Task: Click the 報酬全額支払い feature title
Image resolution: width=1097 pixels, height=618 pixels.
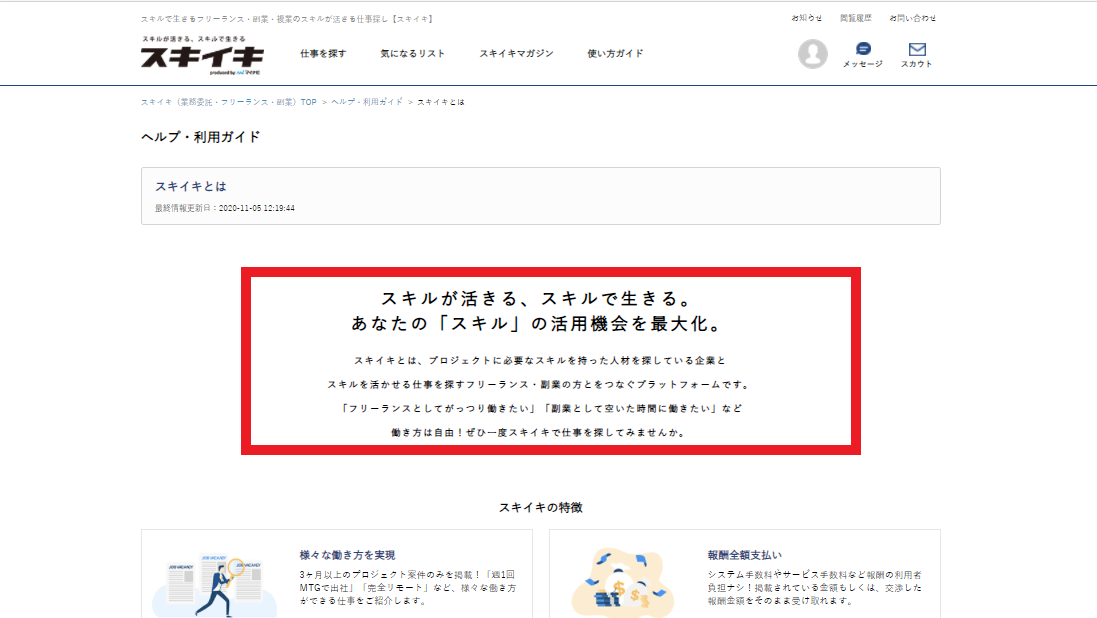Action: [x=744, y=555]
